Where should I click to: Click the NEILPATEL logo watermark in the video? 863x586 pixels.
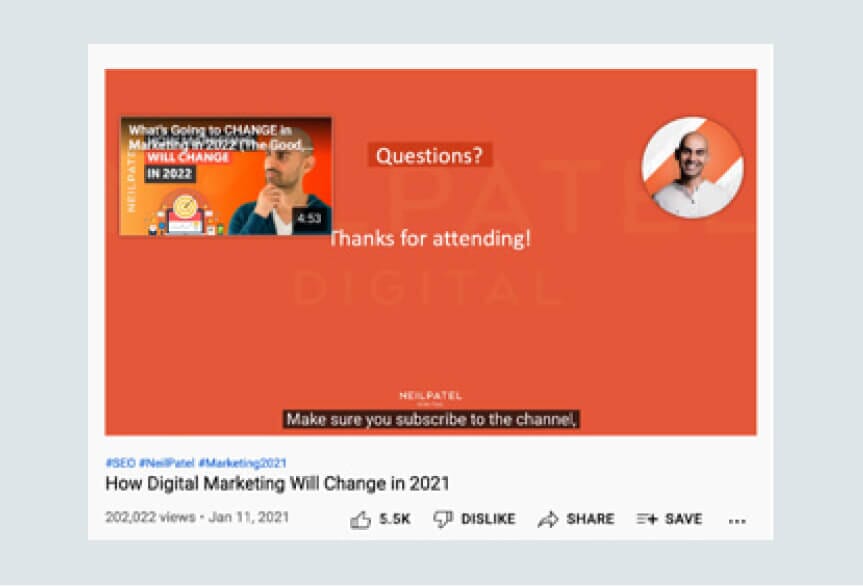point(430,397)
